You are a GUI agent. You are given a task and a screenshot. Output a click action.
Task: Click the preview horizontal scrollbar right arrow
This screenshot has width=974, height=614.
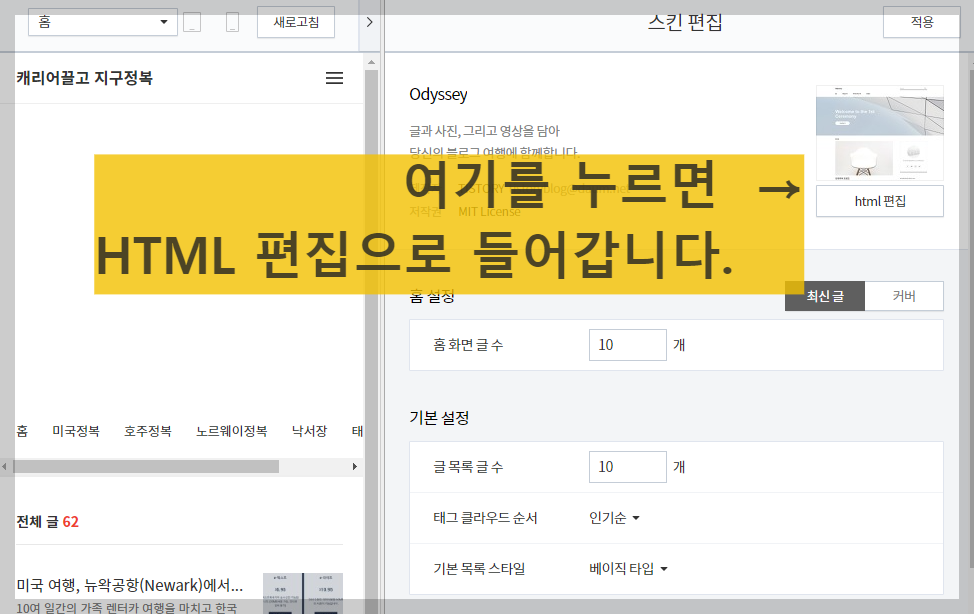pos(355,467)
